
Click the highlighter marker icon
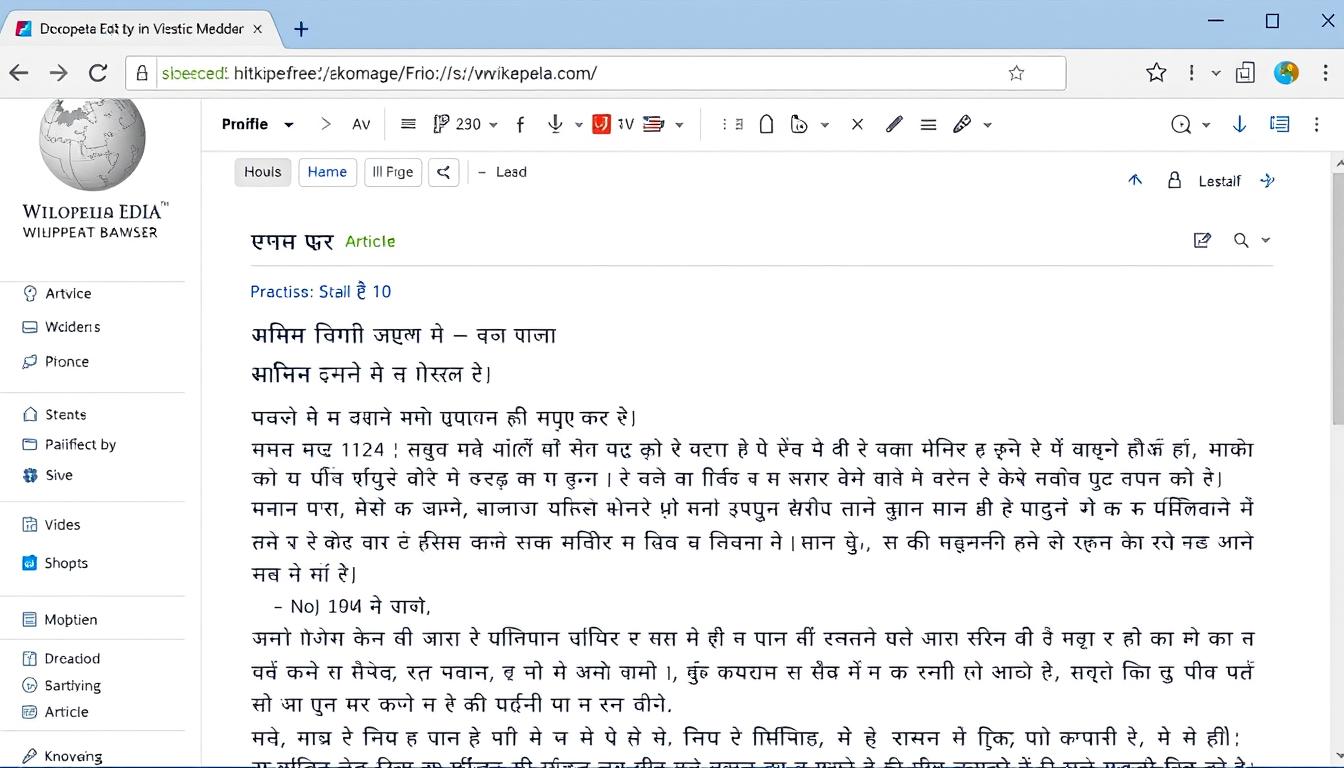point(962,124)
